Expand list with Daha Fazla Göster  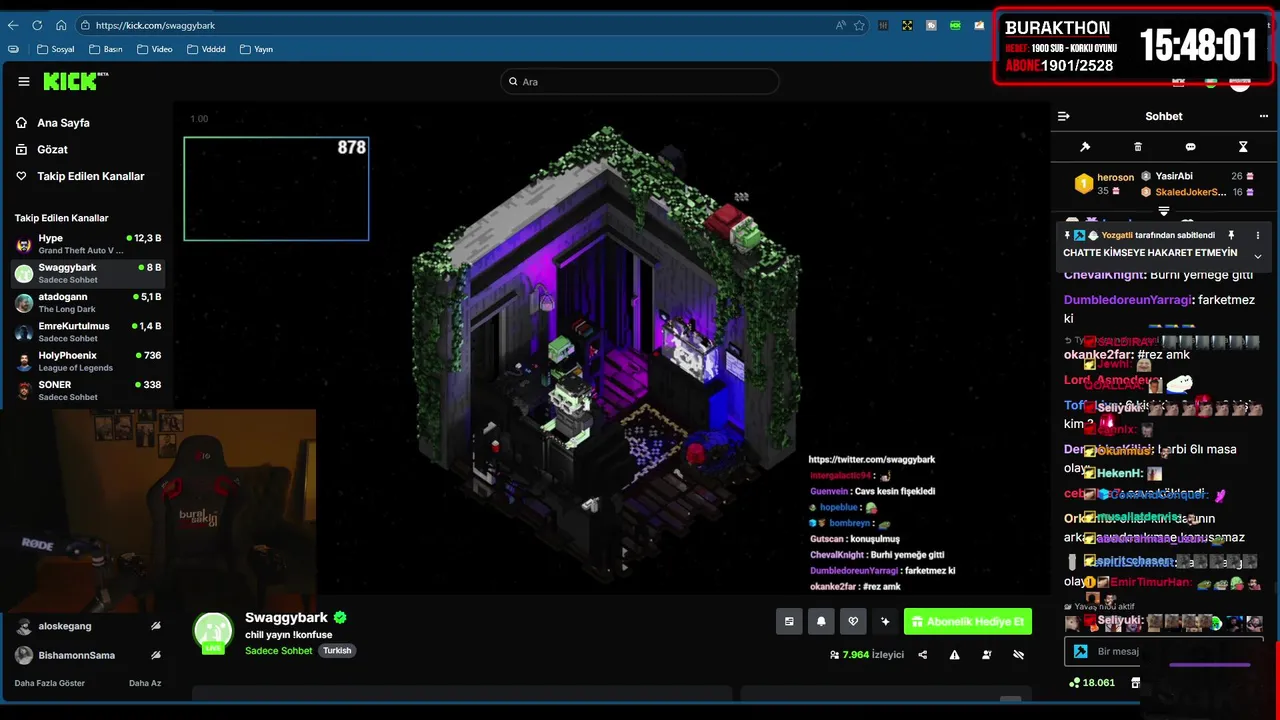tap(50, 683)
